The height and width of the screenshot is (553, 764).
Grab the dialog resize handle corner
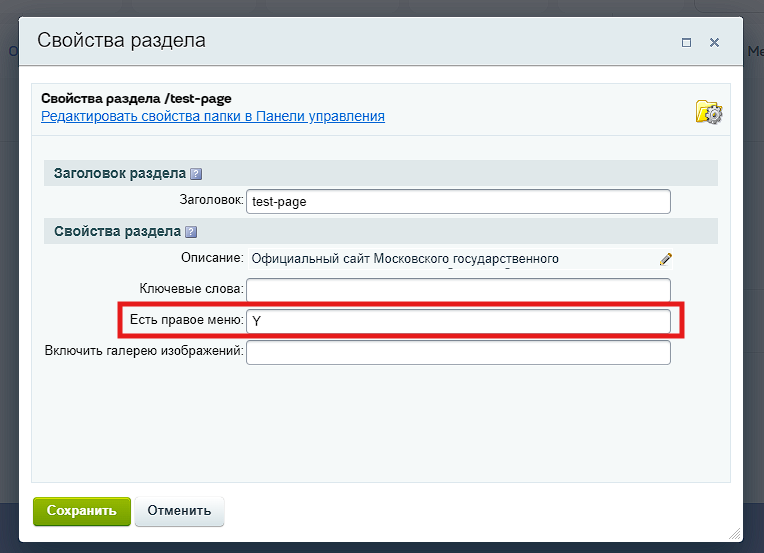click(735, 534)
